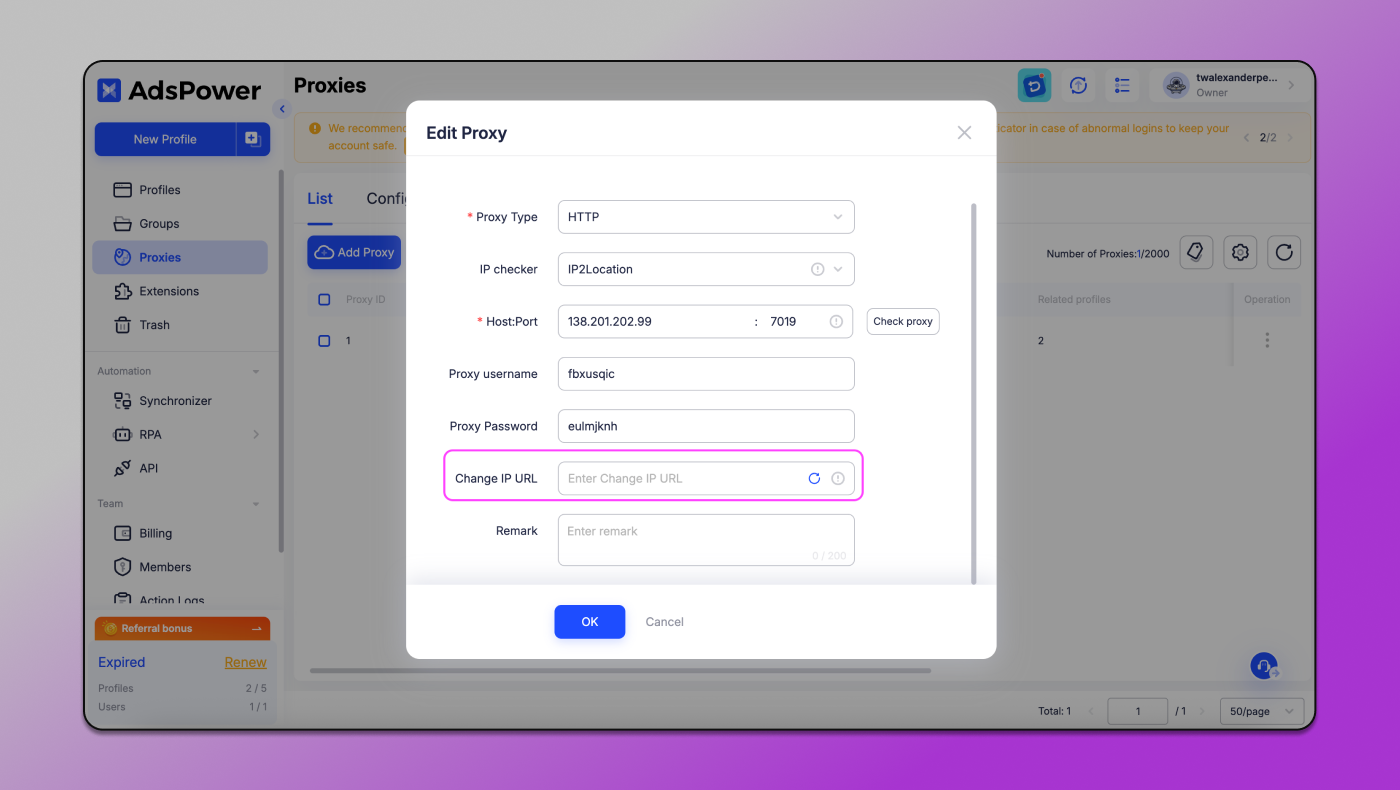The image size is (1400, 790).
Task: Open the 50/page pagination dropdown
Action: point(1261,711)
